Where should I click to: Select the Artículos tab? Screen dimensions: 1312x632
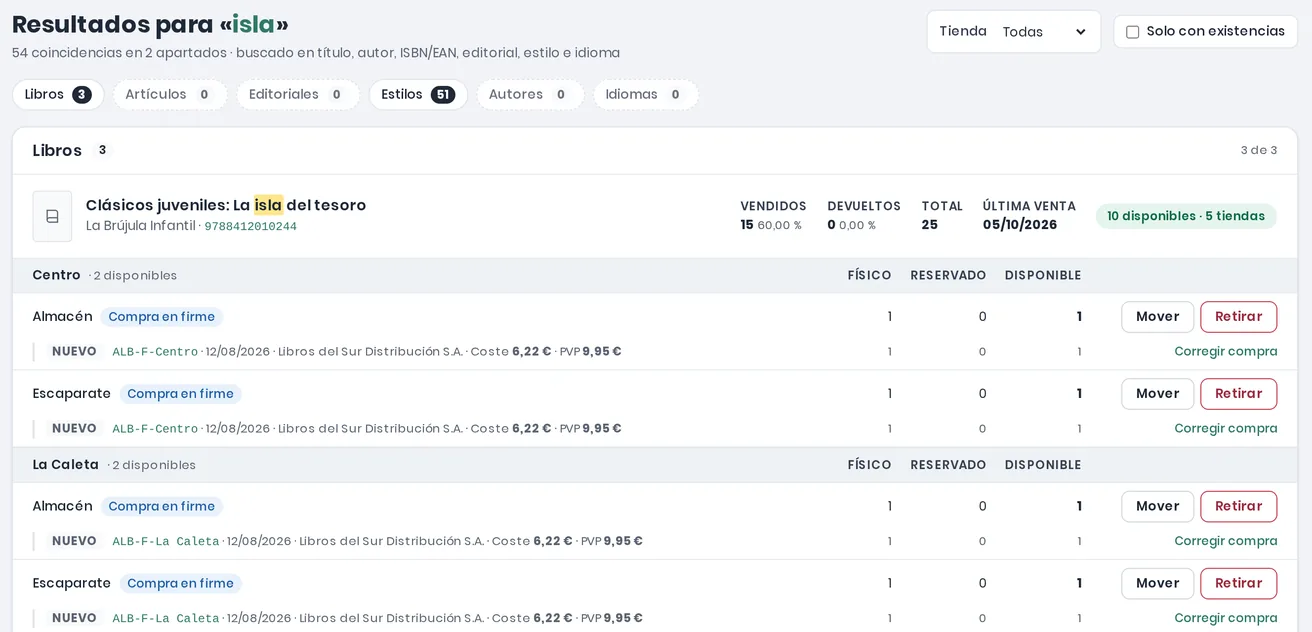[x=170, y=95]
